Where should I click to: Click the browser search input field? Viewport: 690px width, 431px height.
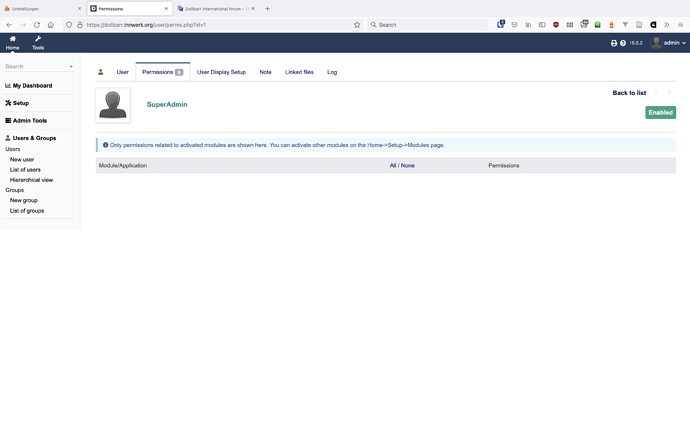(430, 25)
